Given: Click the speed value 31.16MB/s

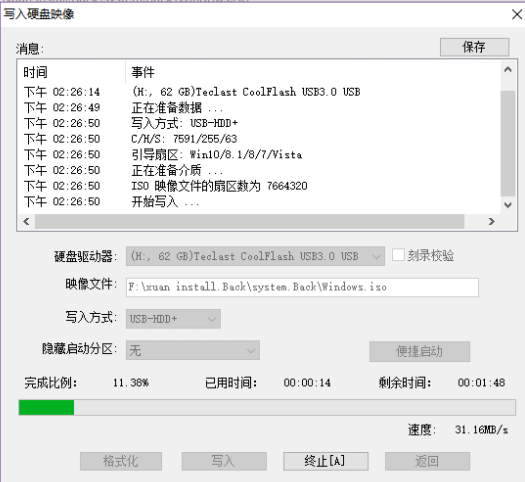Looking at the screenshot, I should click(x=481, y=429).
